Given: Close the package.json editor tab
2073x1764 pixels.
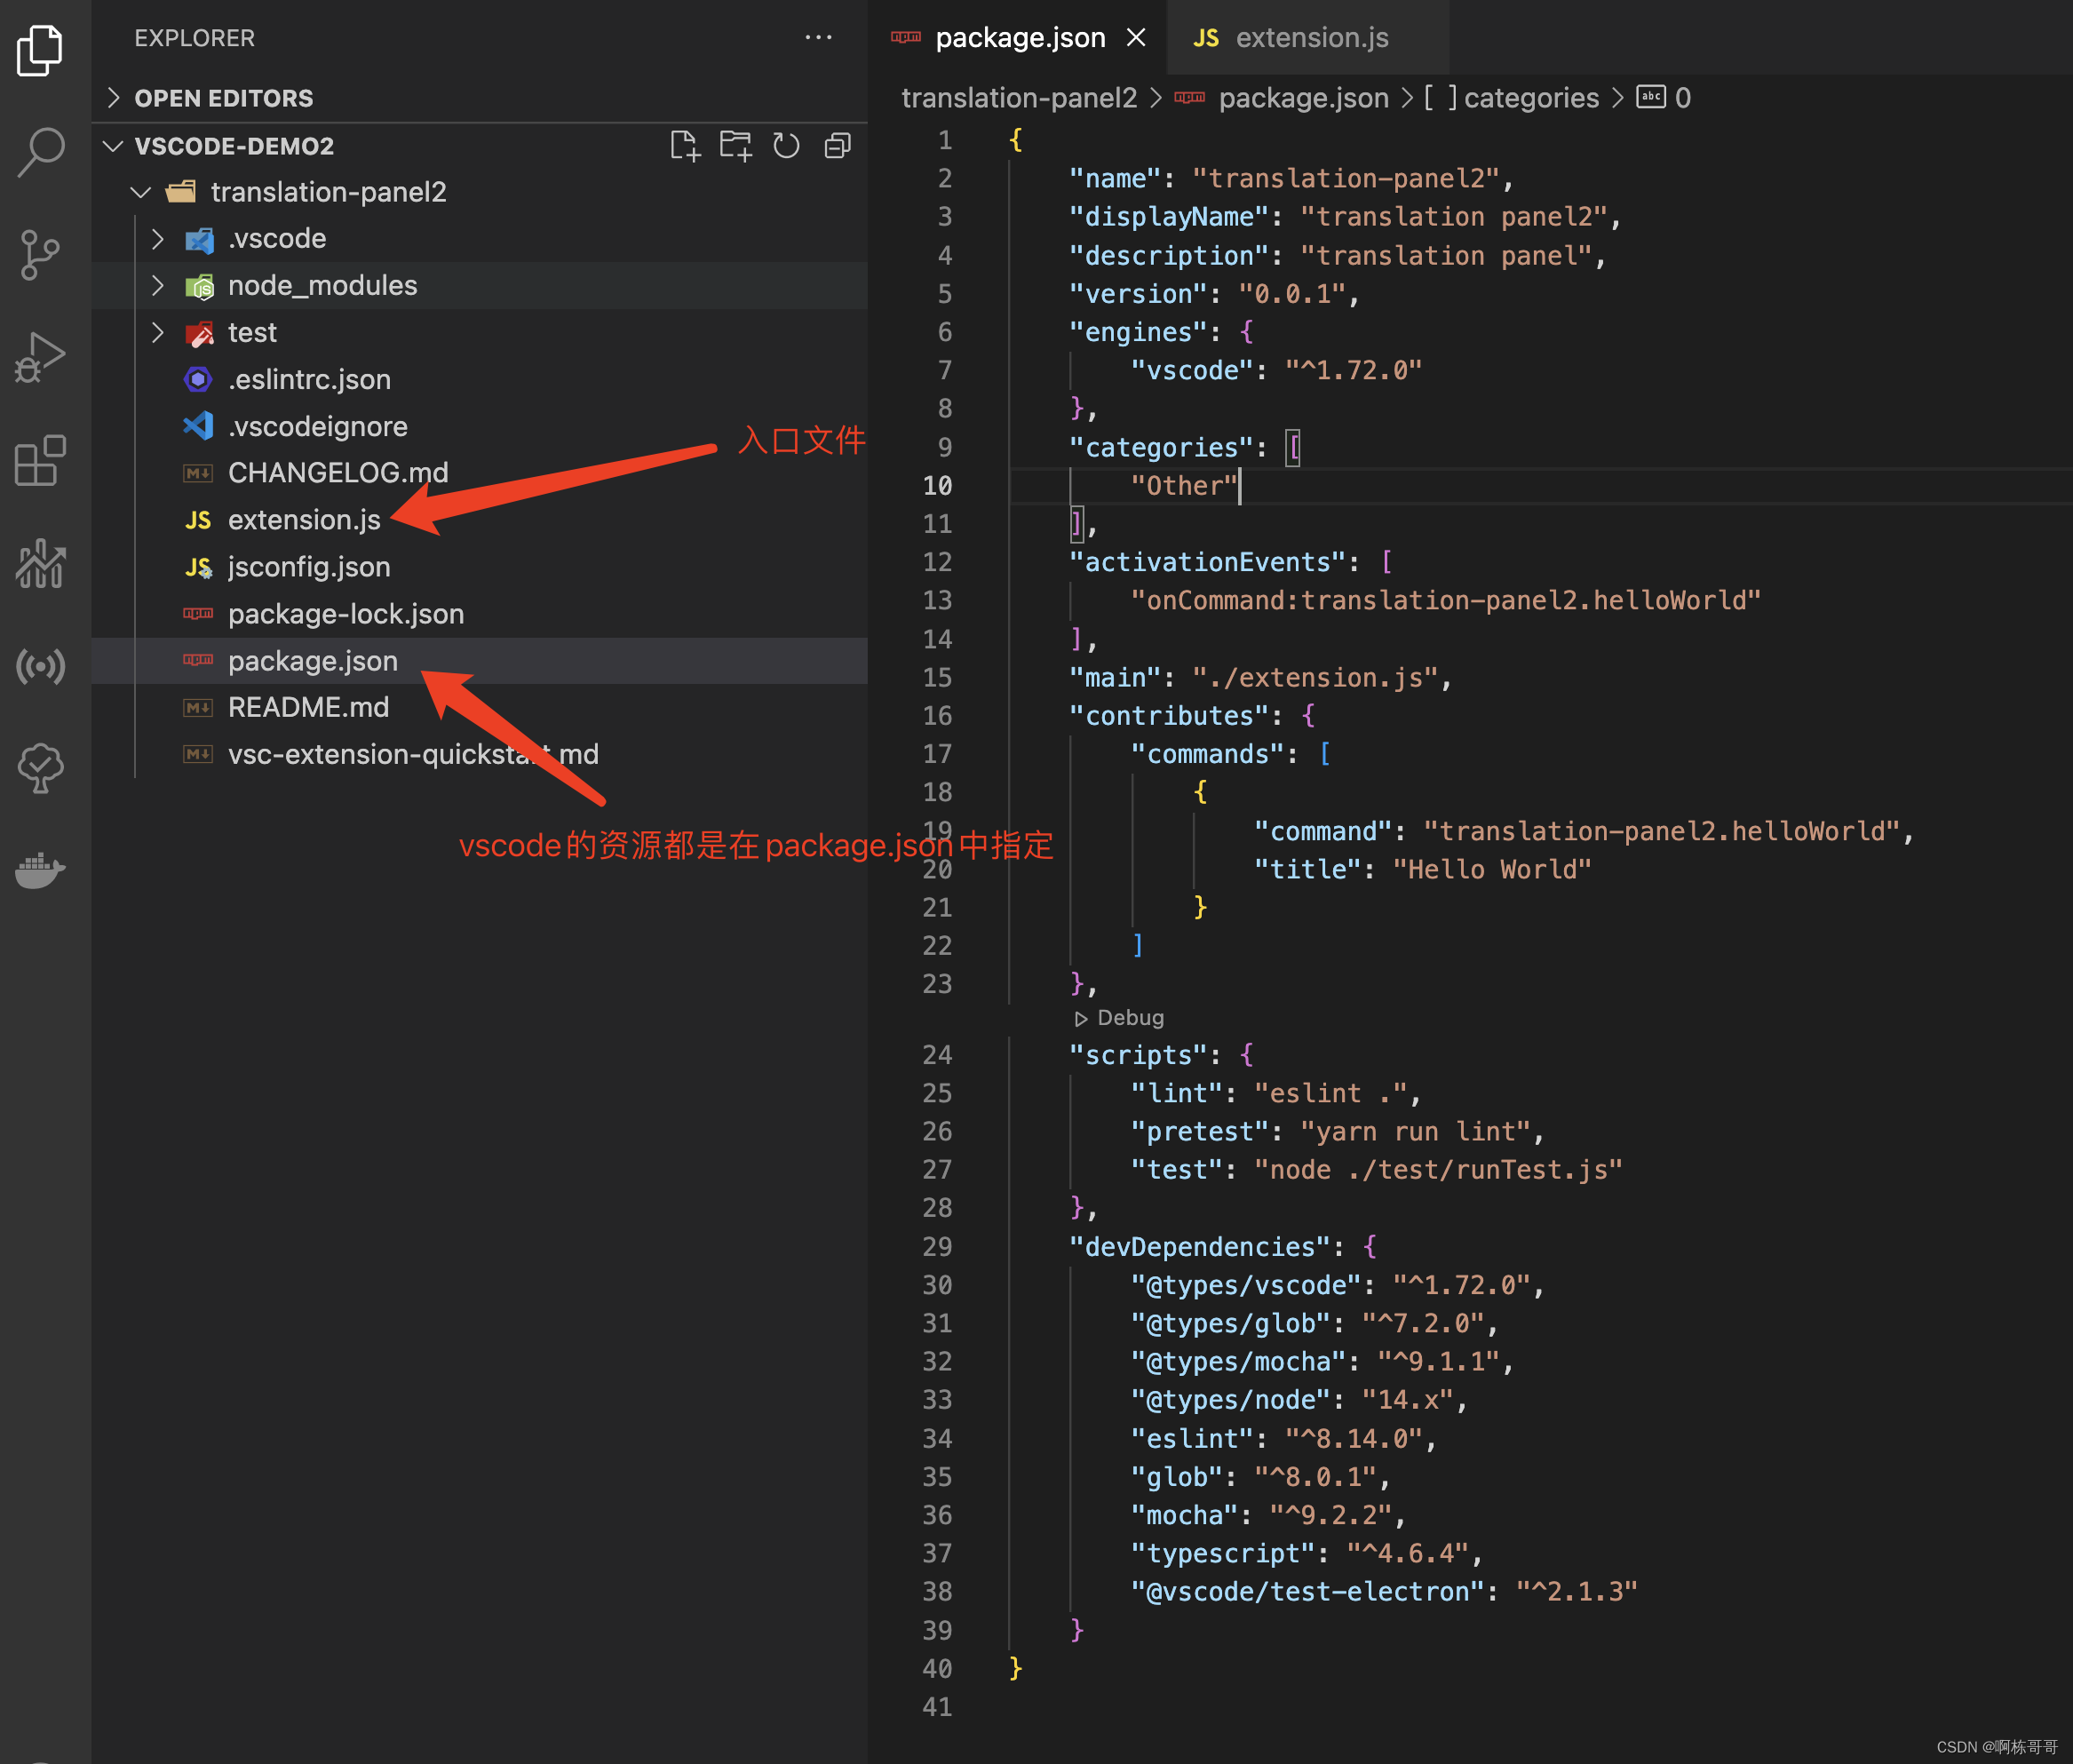Looking at the screenshot, I should pos(1136,38).
